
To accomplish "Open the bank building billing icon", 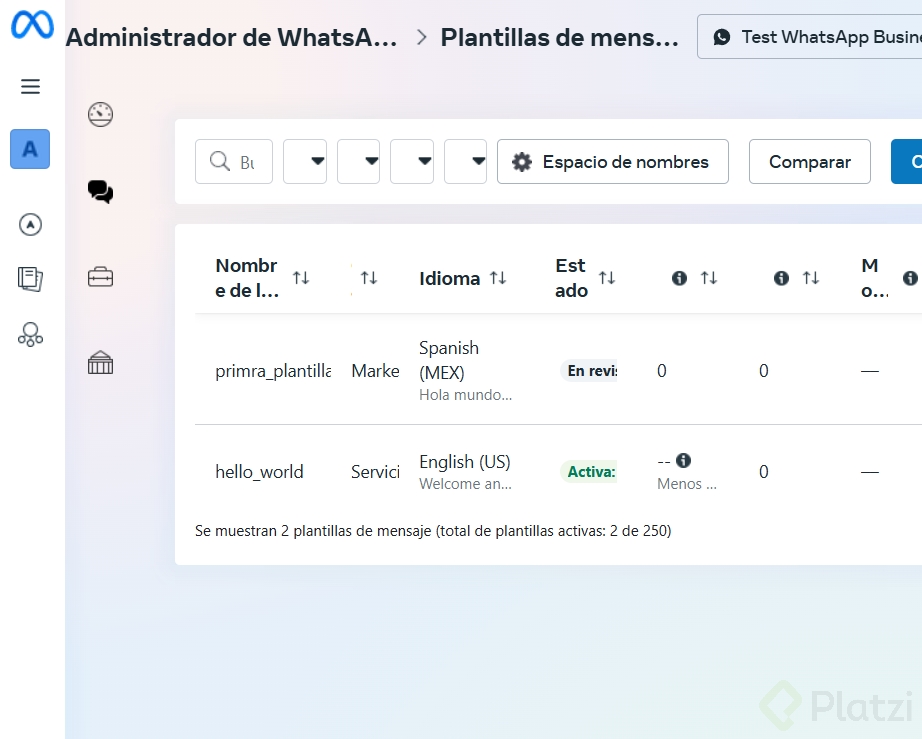I will (x=101, y=362).
